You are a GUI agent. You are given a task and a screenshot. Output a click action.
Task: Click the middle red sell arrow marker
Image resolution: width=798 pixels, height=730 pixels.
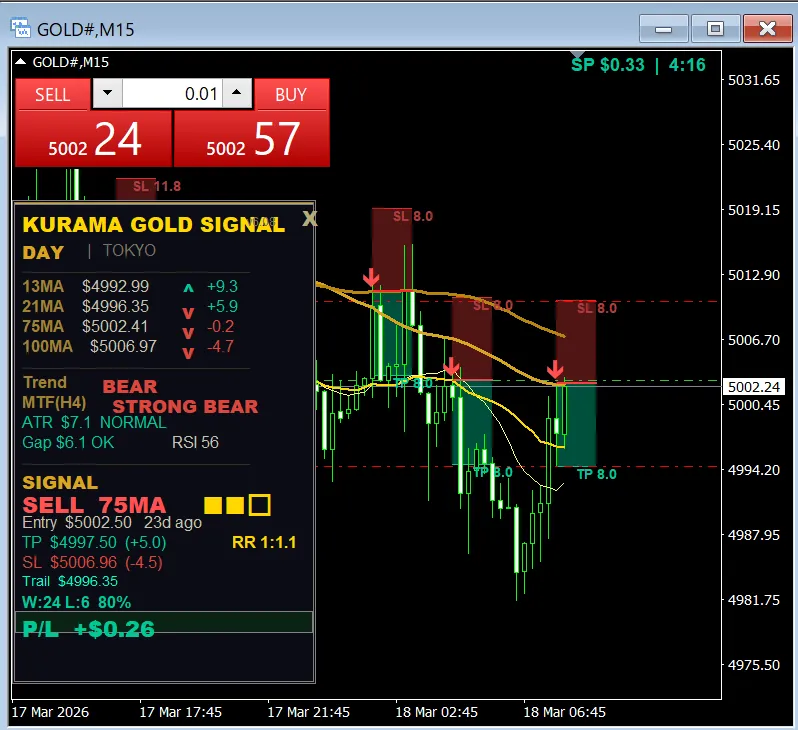coord(451,367)
